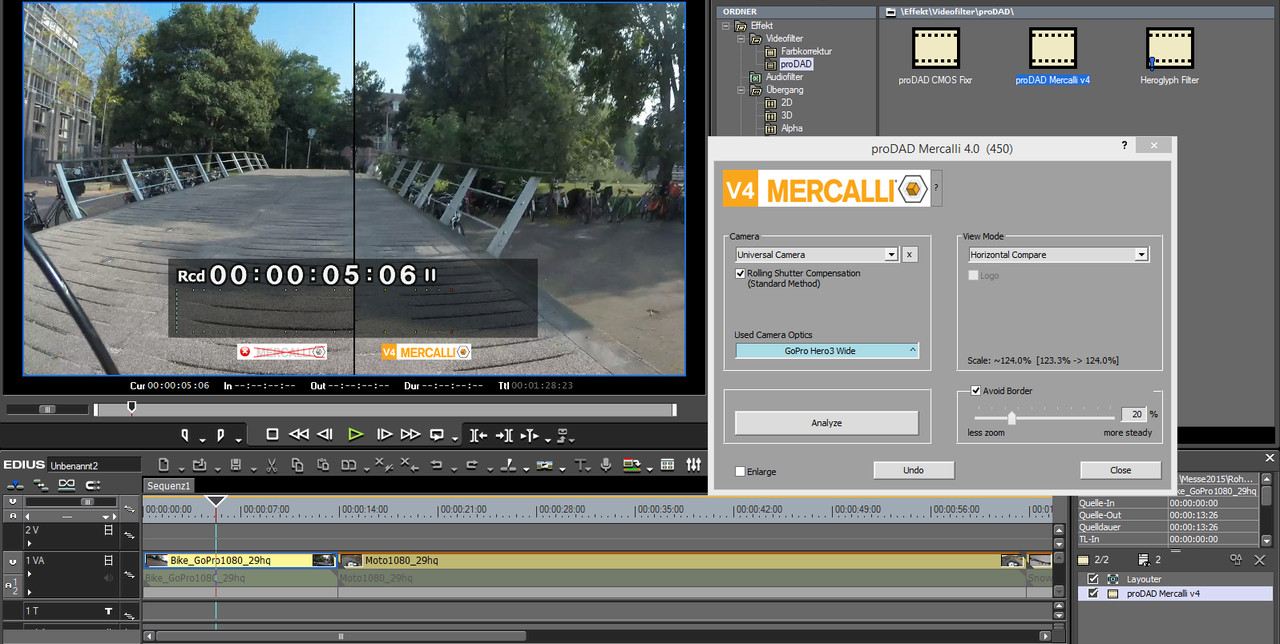The height and width of the screenshot is (644, 1280).
Task: Open the audio mixer sliders icon
Action: point(694,465)
